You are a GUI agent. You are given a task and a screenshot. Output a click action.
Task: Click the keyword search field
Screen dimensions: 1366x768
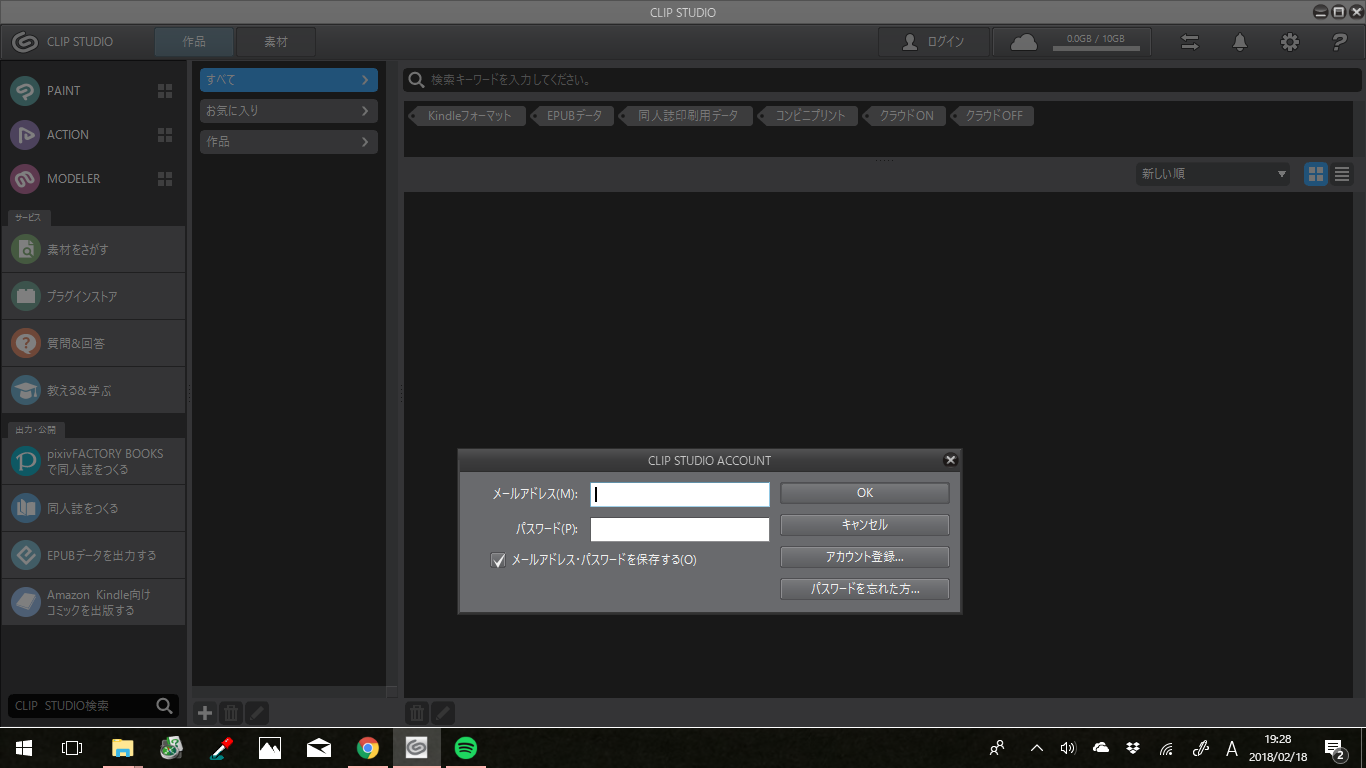tap(882, 80)
